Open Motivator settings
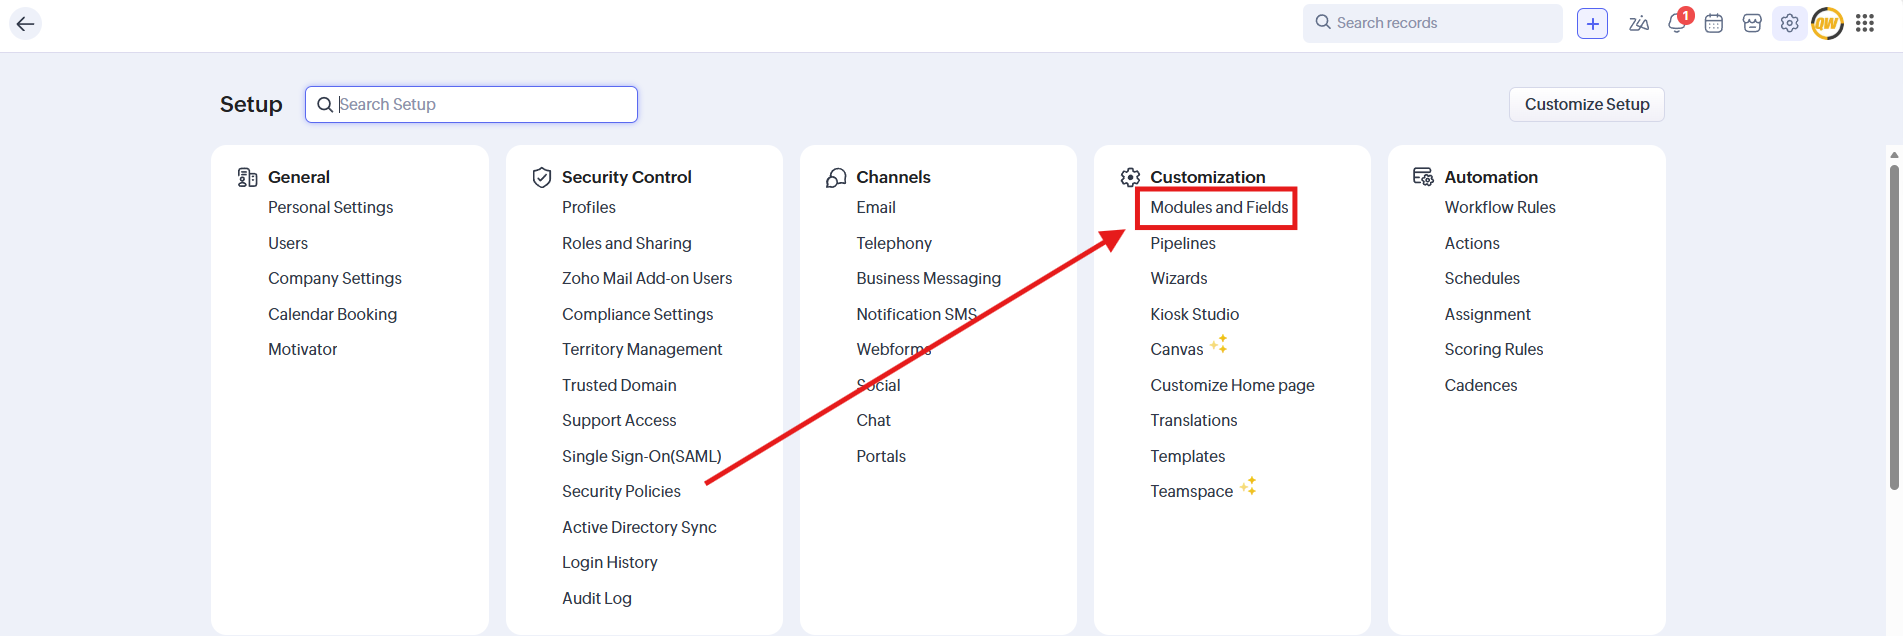The height and width of the screenshot is (636, 1903). 303,349
